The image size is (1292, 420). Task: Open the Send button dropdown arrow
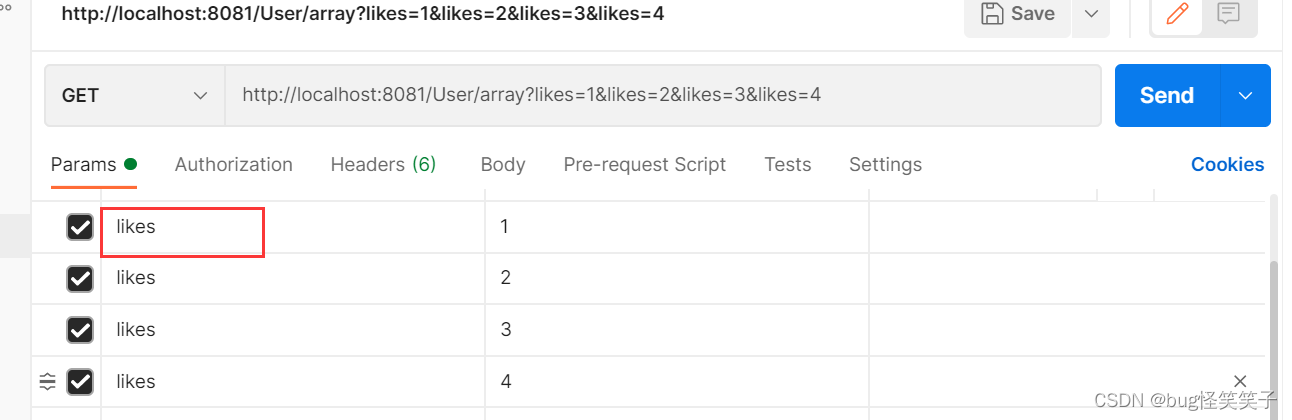pos(1245,96)
